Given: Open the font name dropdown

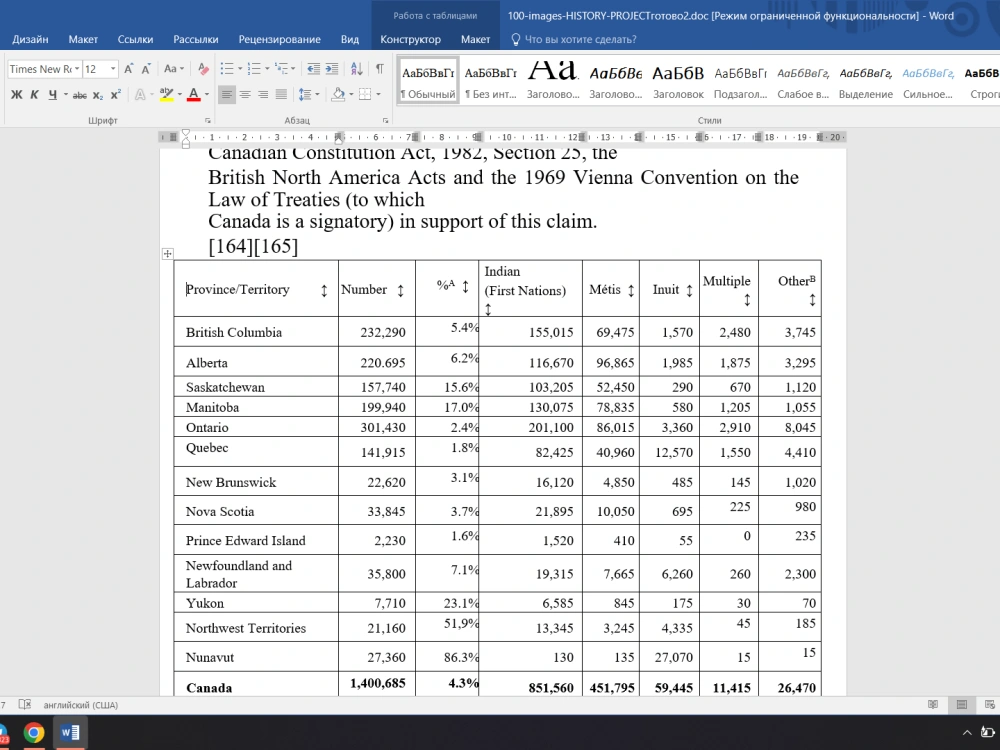Looking at the screenshot, I should [x=77, y=69].
